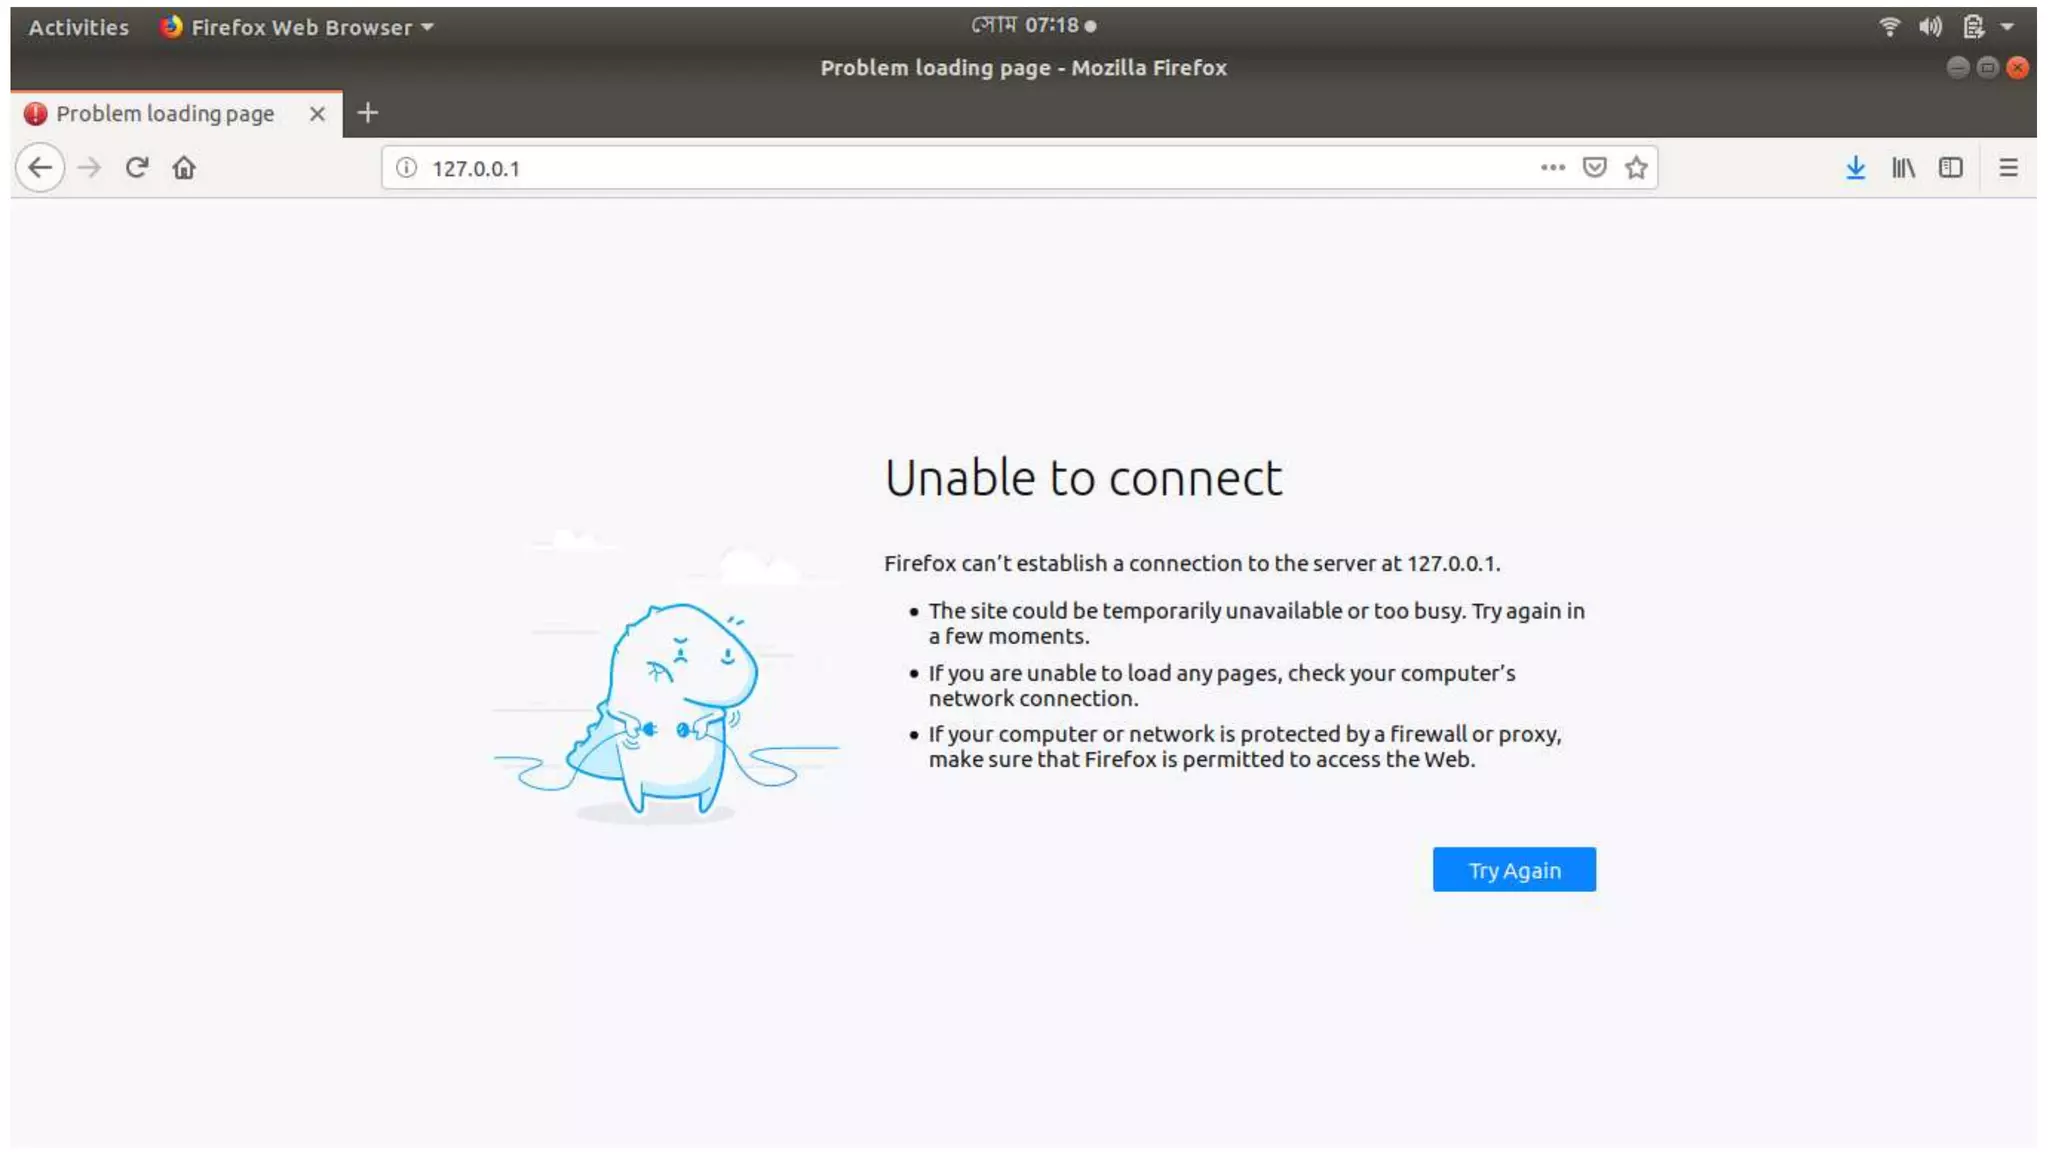Toggle the sidebar view
Screen dimensions: 2048x1152
tap(1950, 168)
